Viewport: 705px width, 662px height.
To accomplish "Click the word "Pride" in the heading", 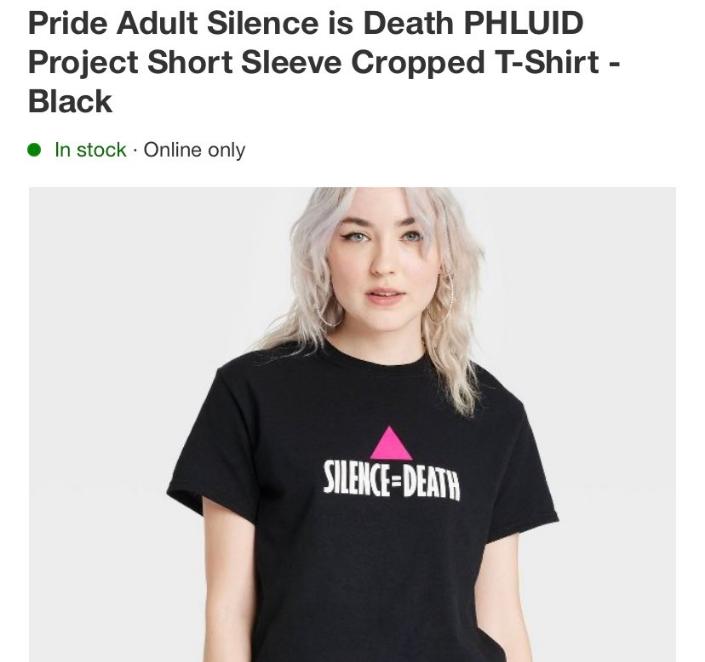I will pos(67,23).
